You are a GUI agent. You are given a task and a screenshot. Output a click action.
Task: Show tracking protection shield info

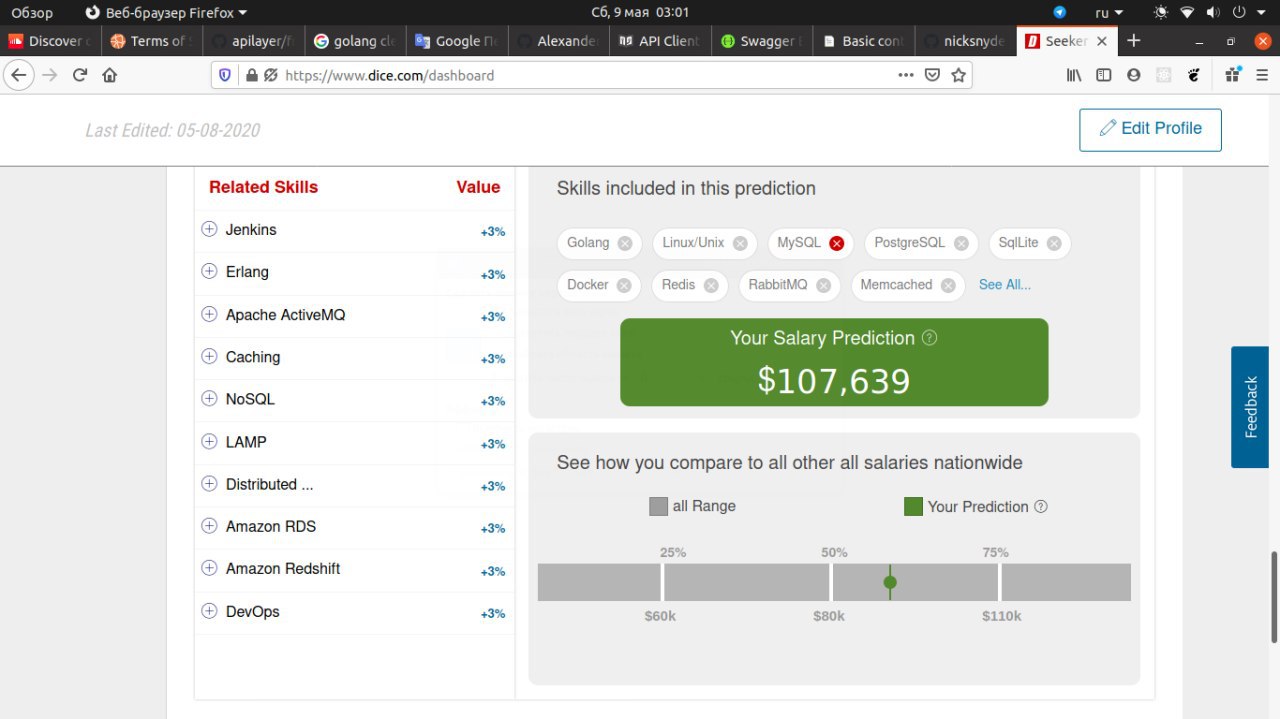point(225,75)
